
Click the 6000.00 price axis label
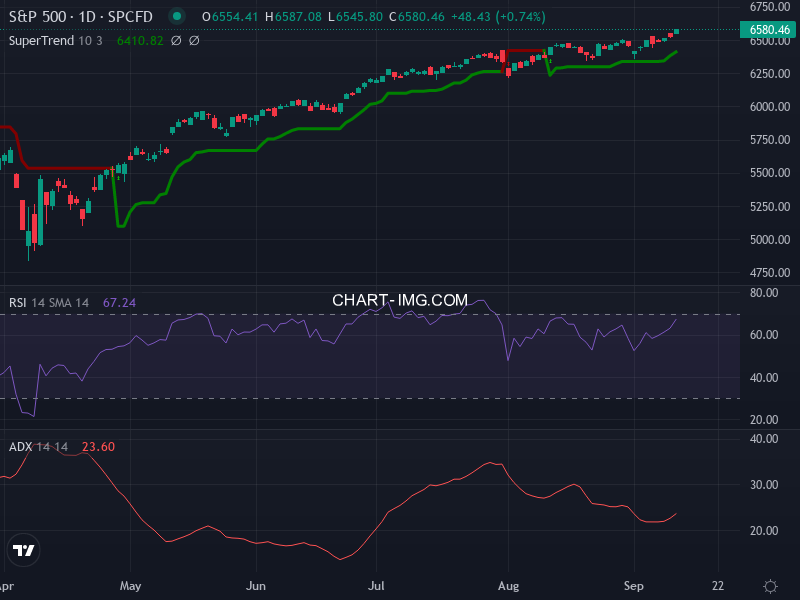pyautogui.click(x=770, y=107)
